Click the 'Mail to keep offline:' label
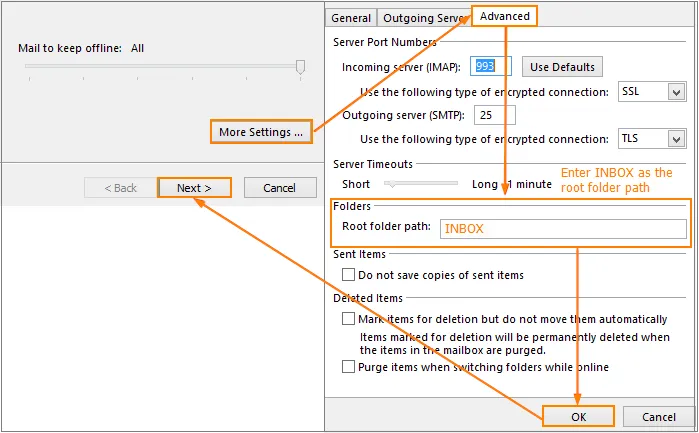The width and height of the screenshot is (699, 433). point(70,48)
